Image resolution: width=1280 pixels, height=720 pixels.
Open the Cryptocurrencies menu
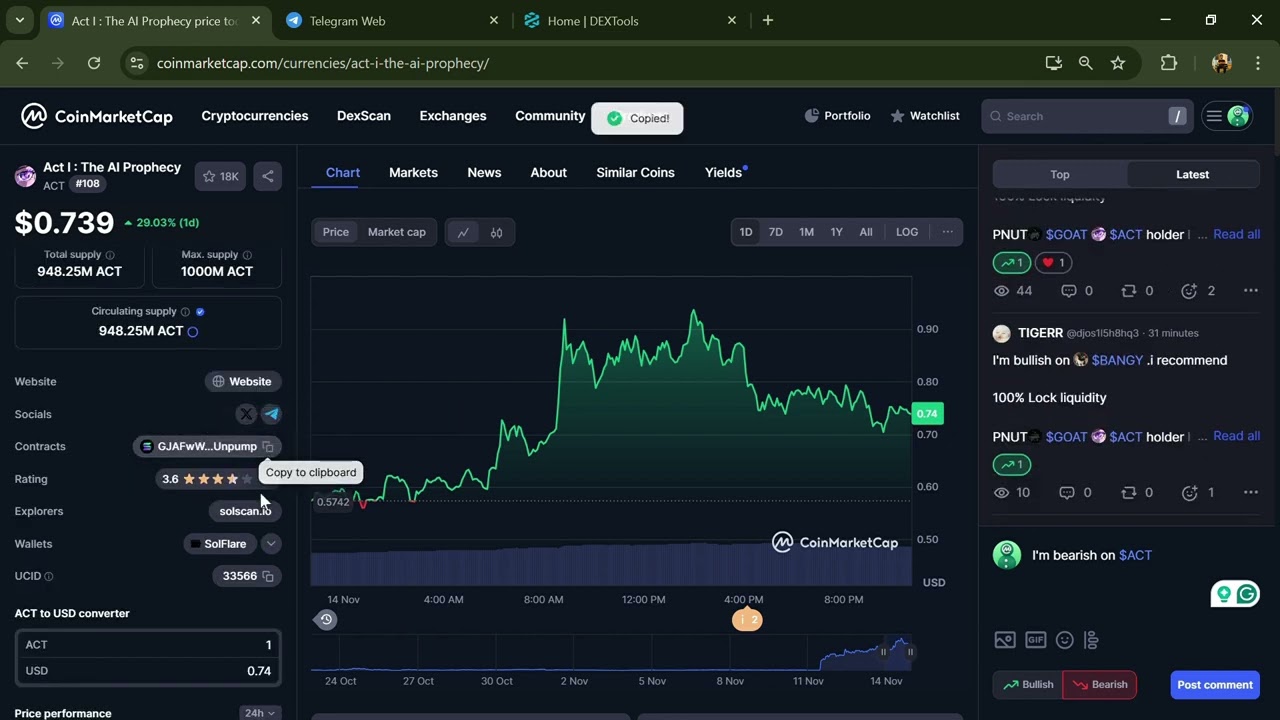(x=255, y=116)
